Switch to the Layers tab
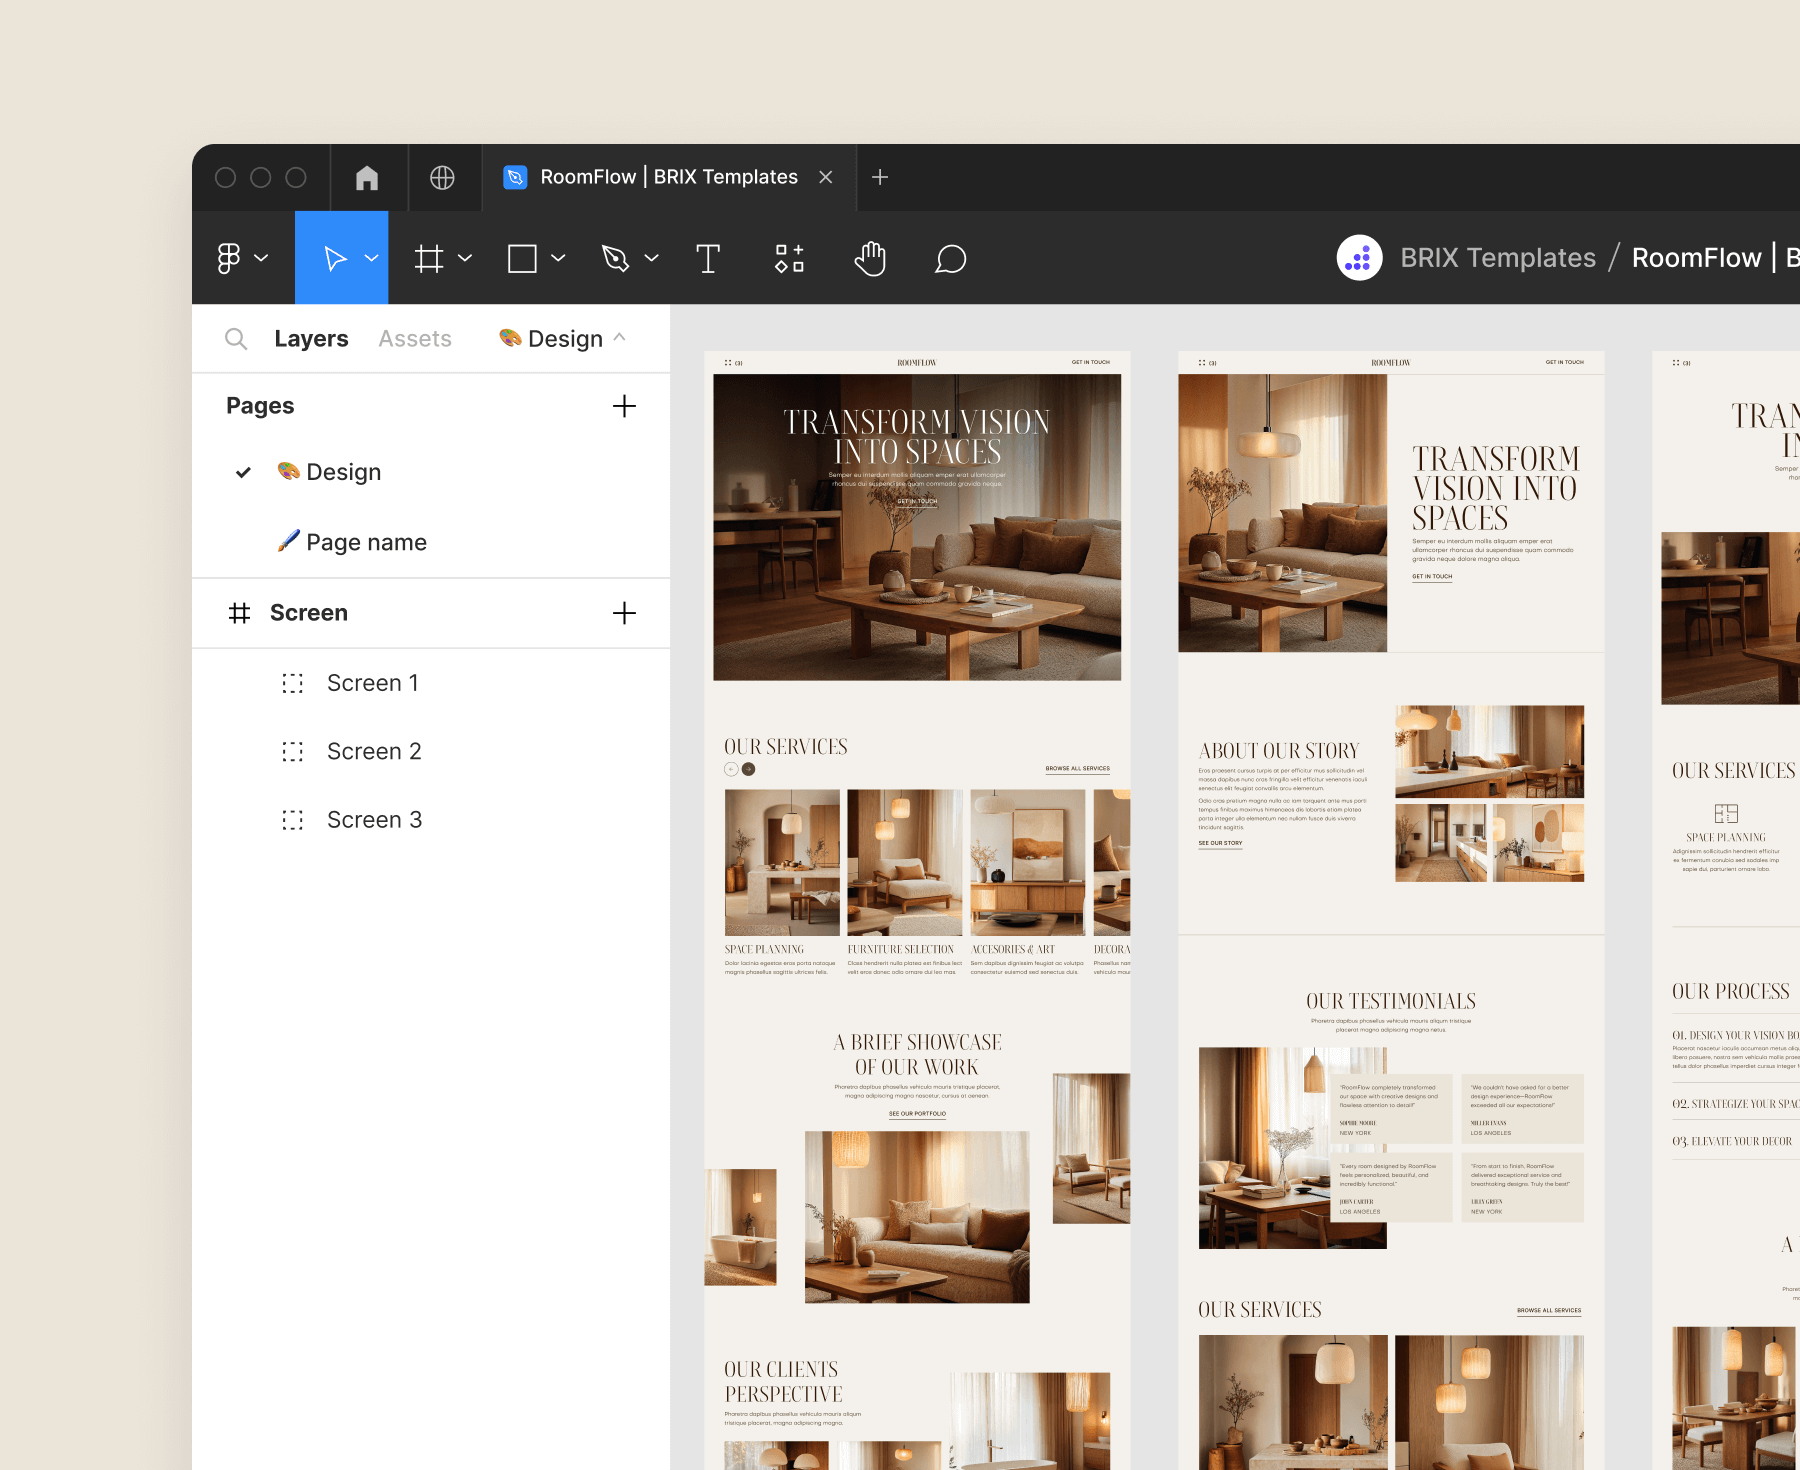1800x1470 pixels. point(311,338)
